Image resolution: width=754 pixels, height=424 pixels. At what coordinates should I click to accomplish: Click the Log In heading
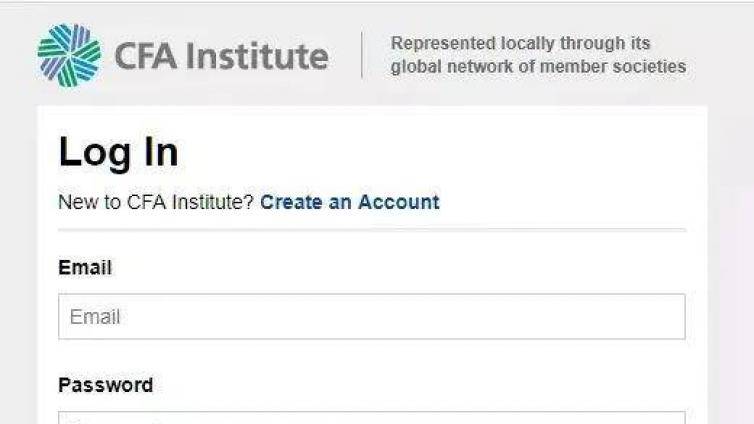pyautogui.click(x=118, y=153)
